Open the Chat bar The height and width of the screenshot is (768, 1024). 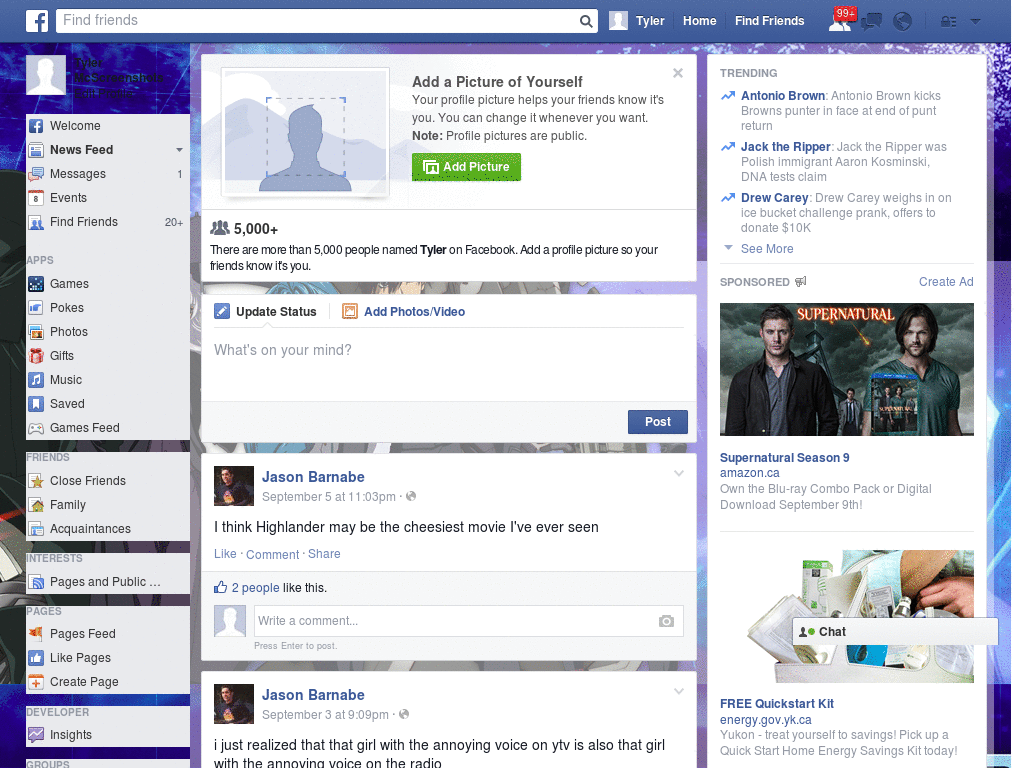click(895, 632)
